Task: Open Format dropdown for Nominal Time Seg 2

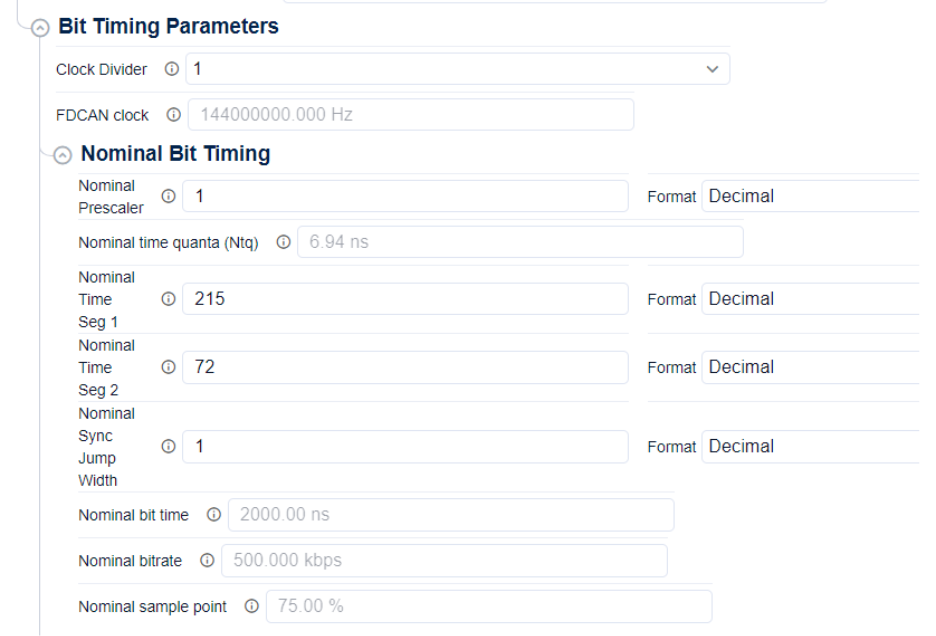Action: point(812,367)
